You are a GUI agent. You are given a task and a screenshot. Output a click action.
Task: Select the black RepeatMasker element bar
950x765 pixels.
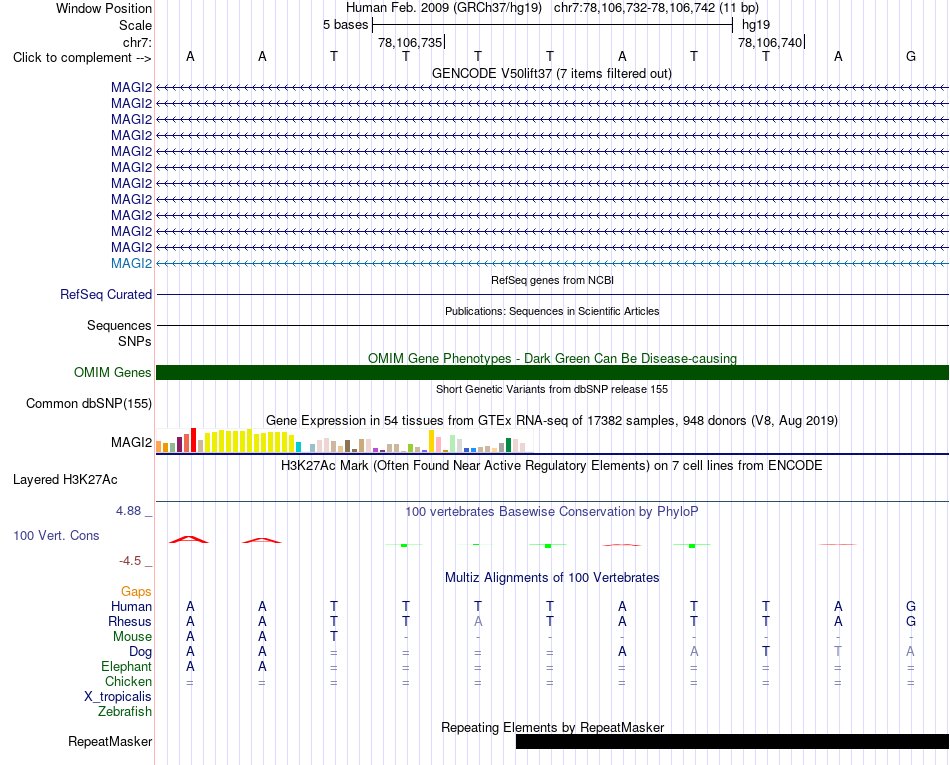(x=732, y=741)
